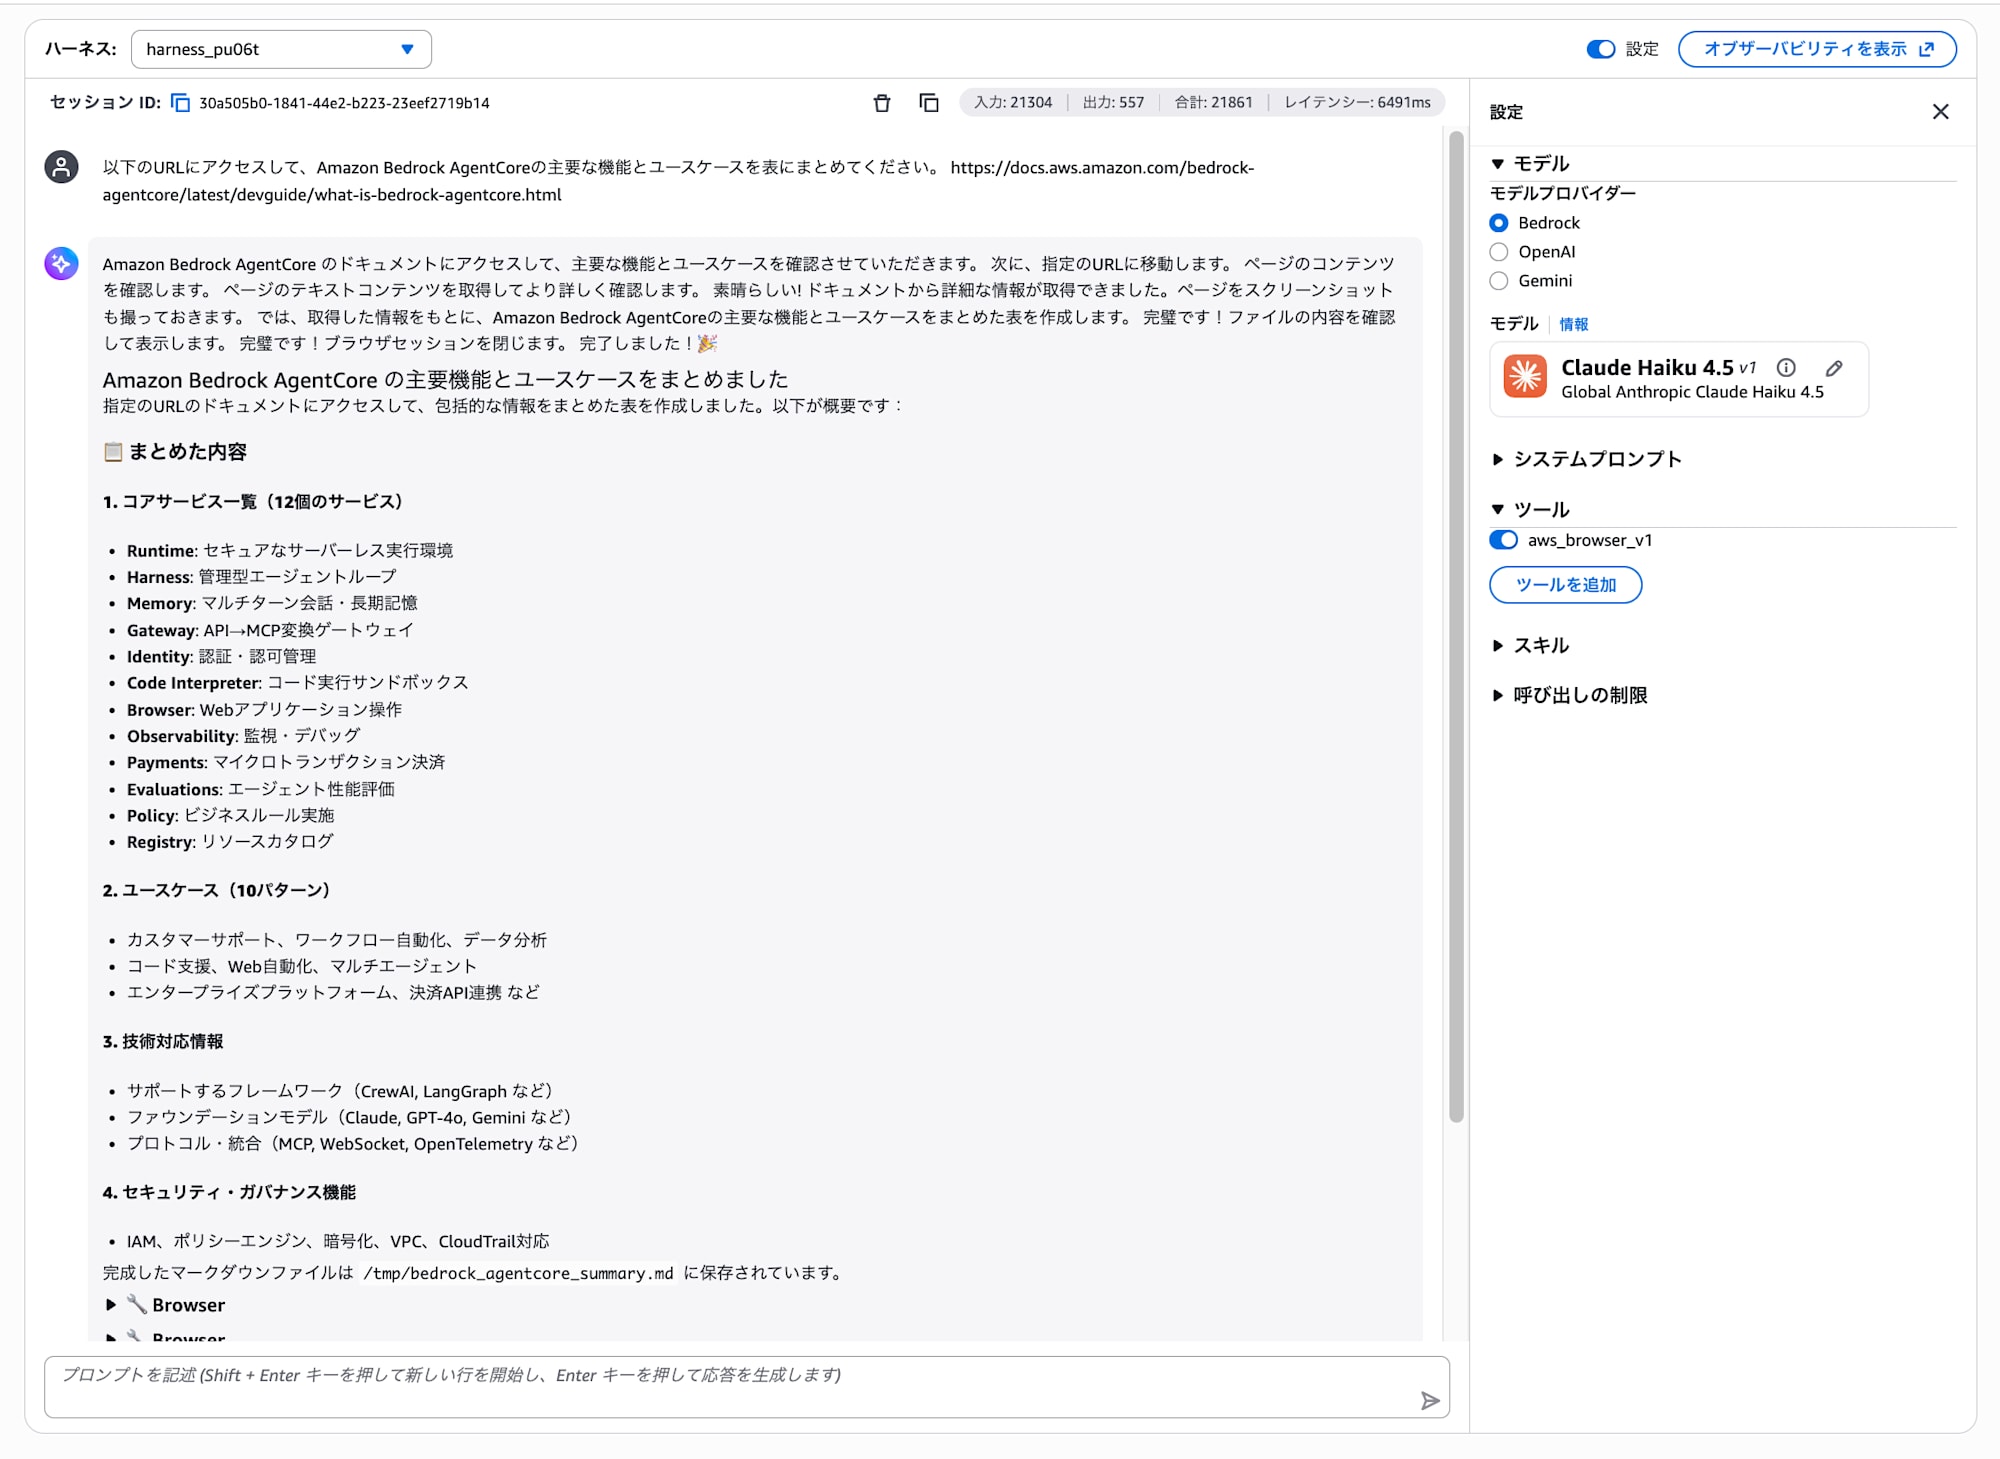2000x1459 pixels.
Task: Click the 4. セキュリティ・ガバナンス機能 heading
Action: [x=229, y=1192]
